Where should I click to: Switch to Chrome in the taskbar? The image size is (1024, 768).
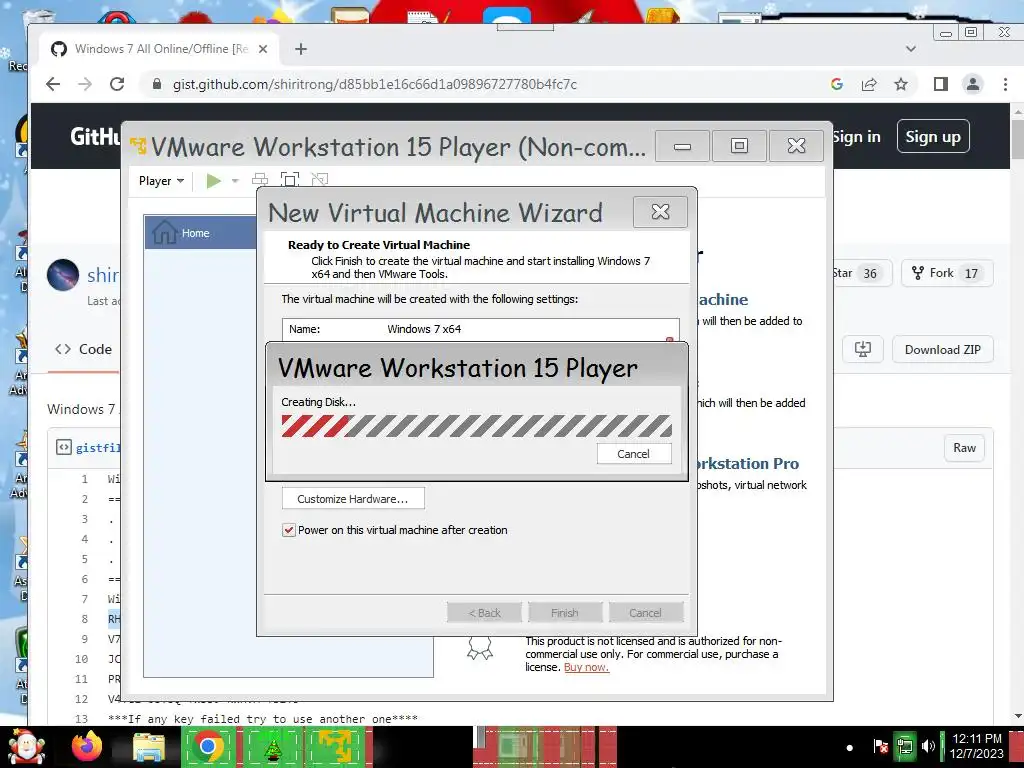(x=208, y=746)
